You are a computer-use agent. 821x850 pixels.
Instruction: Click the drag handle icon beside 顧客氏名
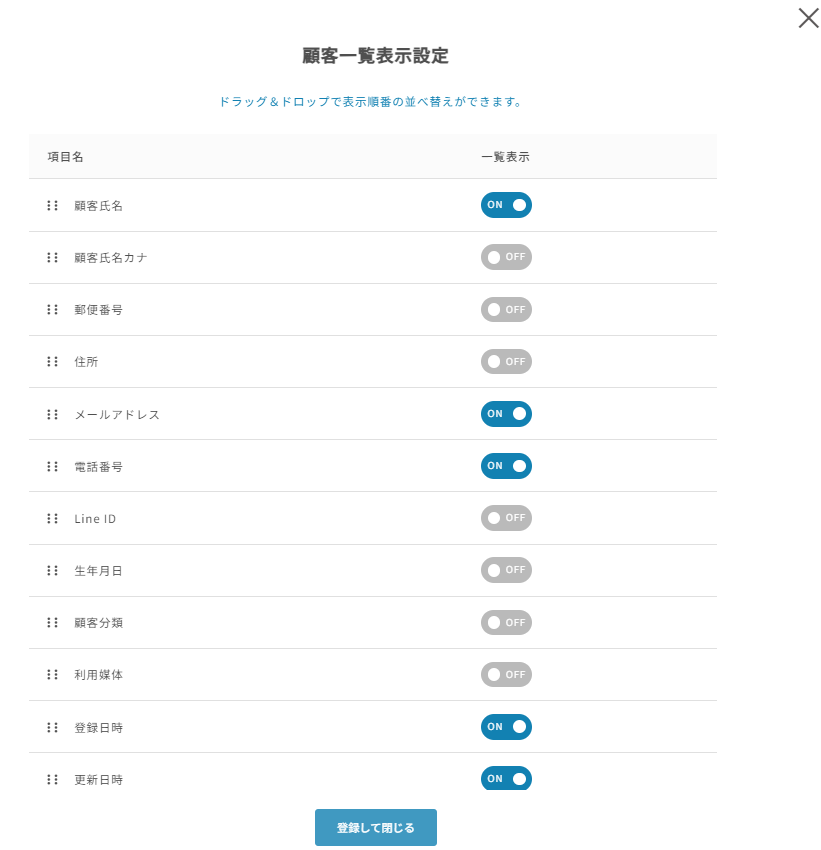53,206
